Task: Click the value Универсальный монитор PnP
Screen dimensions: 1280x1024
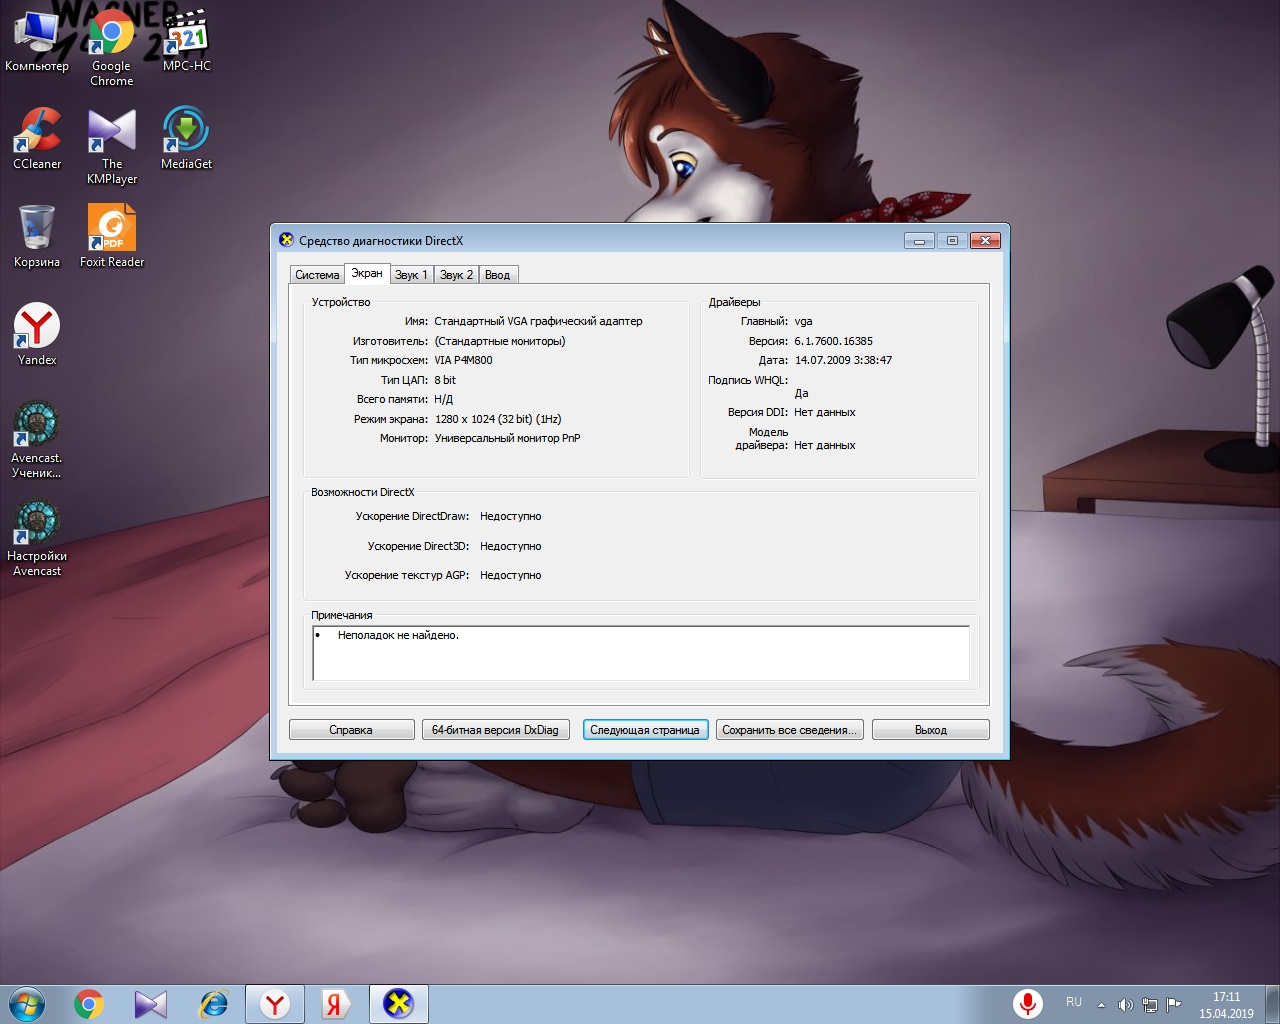Action: pyautogui.click(x=507, y=438)
